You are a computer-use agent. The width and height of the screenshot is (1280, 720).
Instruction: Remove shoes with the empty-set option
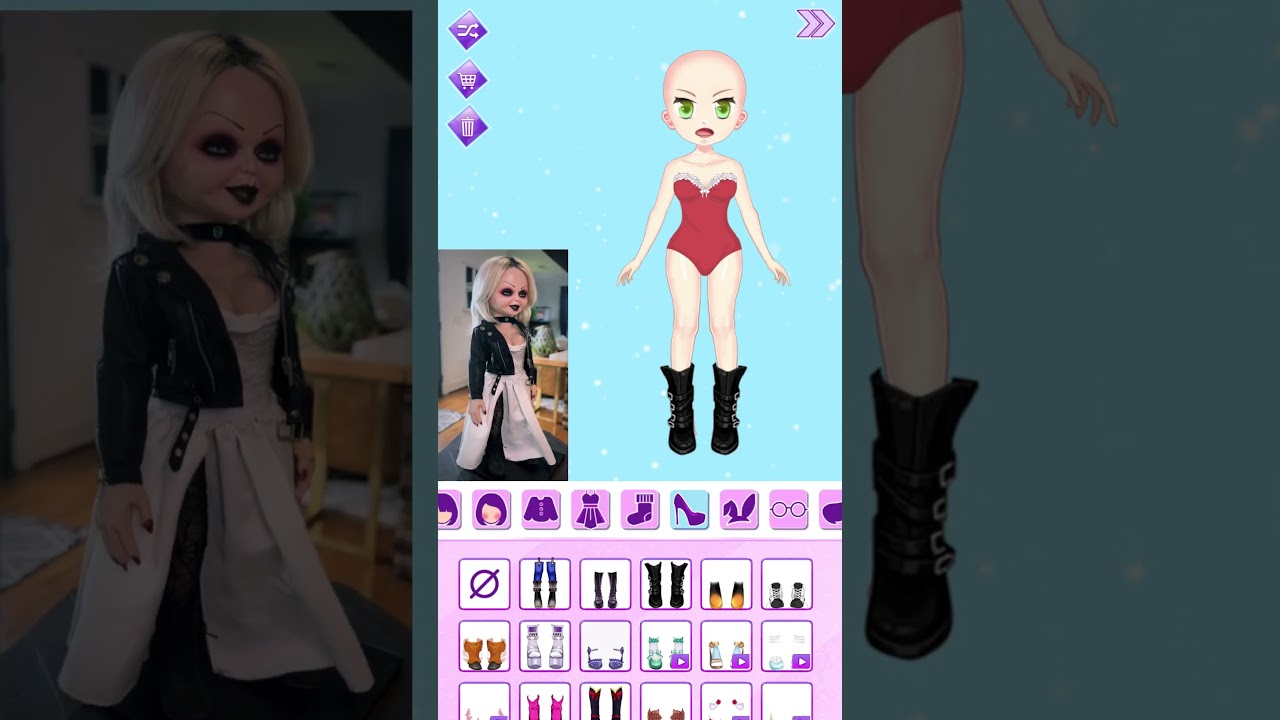pos(484,584)
